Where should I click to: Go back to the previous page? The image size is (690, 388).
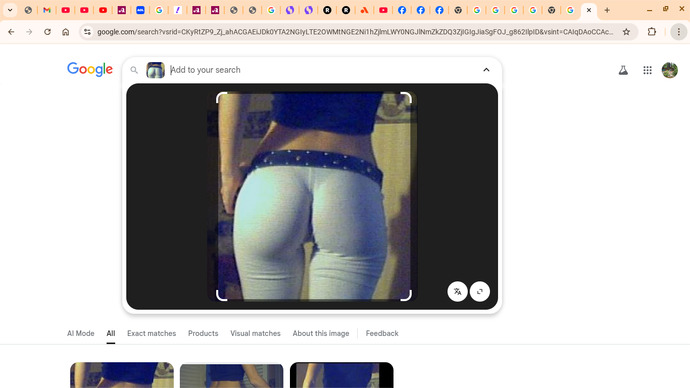click(11, 32)
